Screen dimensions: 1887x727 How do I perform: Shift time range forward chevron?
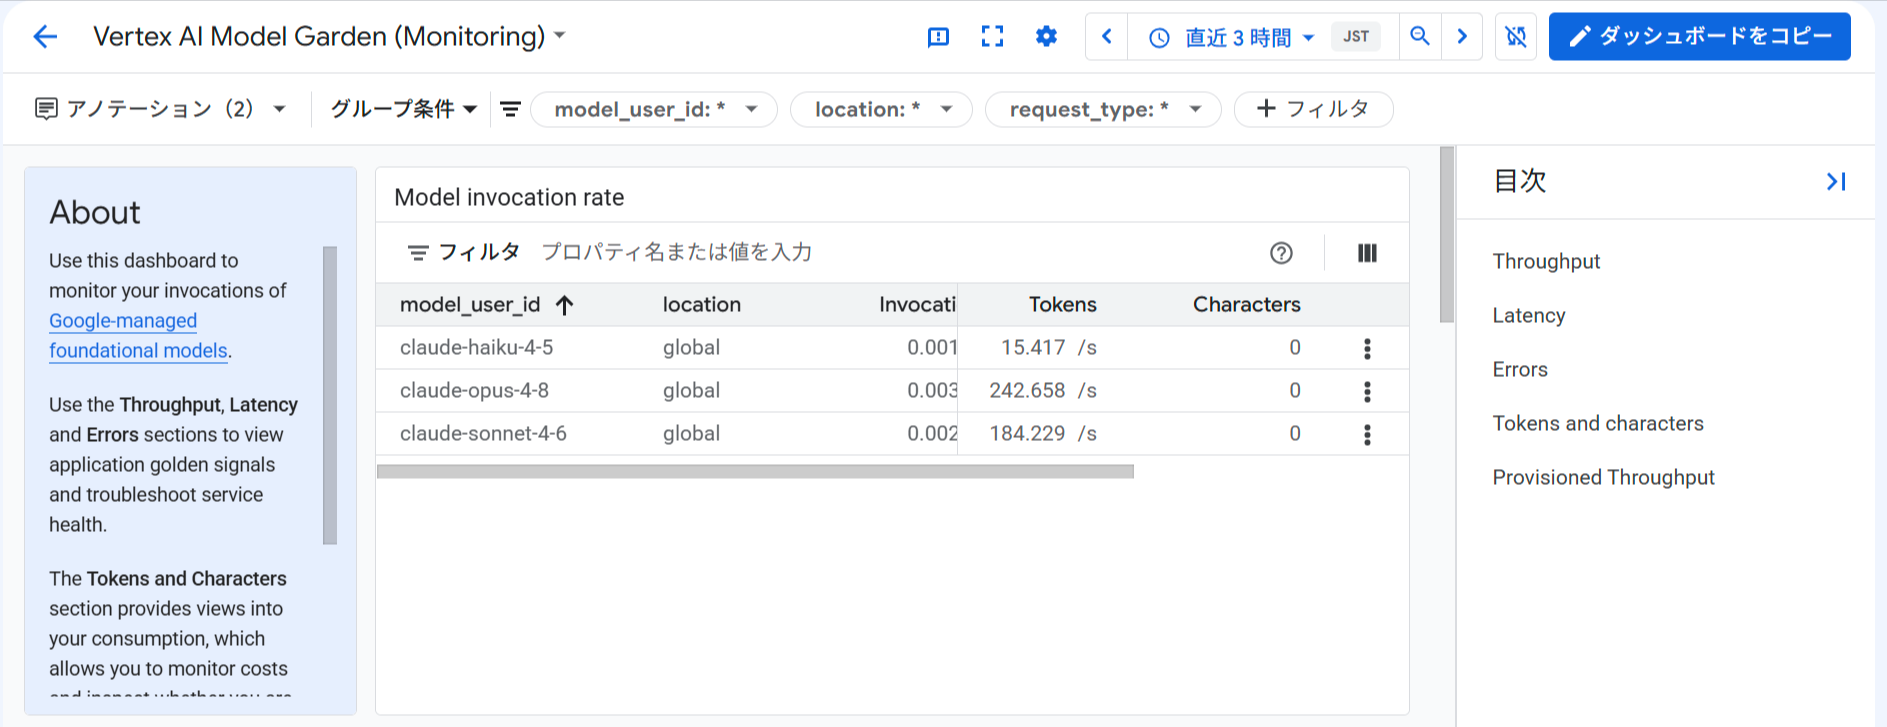point(1462,37)
